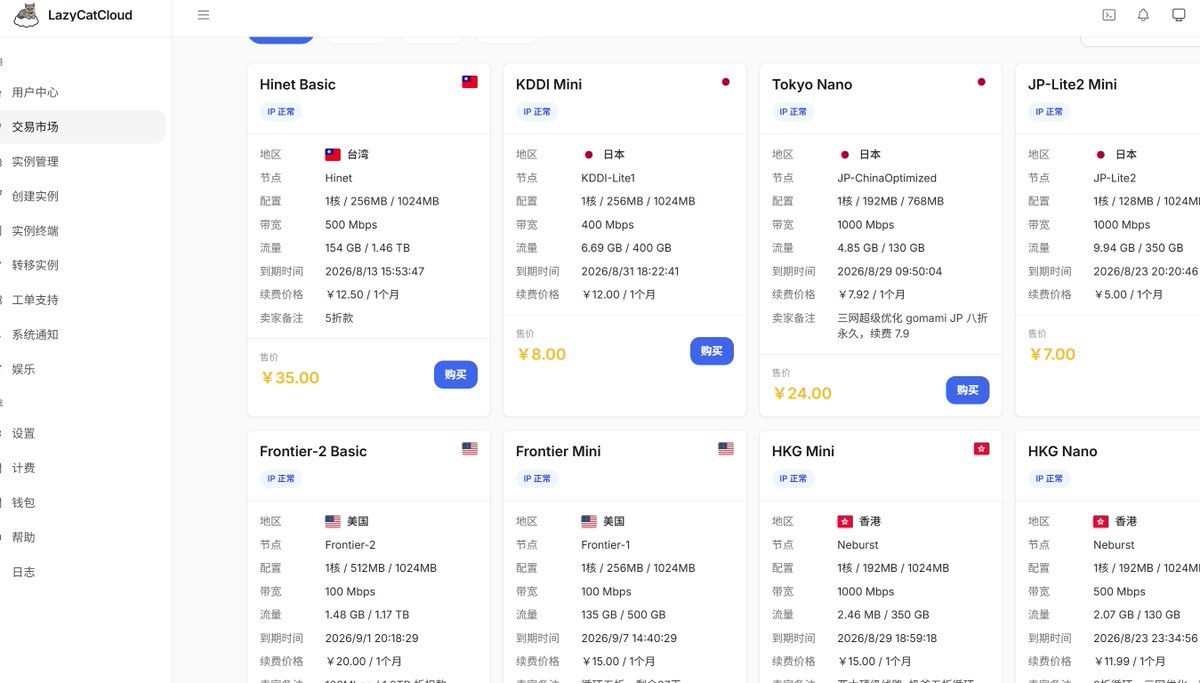Buy the KDDI Mini instance
Screen dimensions: 1200x683
[x=712, y=351]
